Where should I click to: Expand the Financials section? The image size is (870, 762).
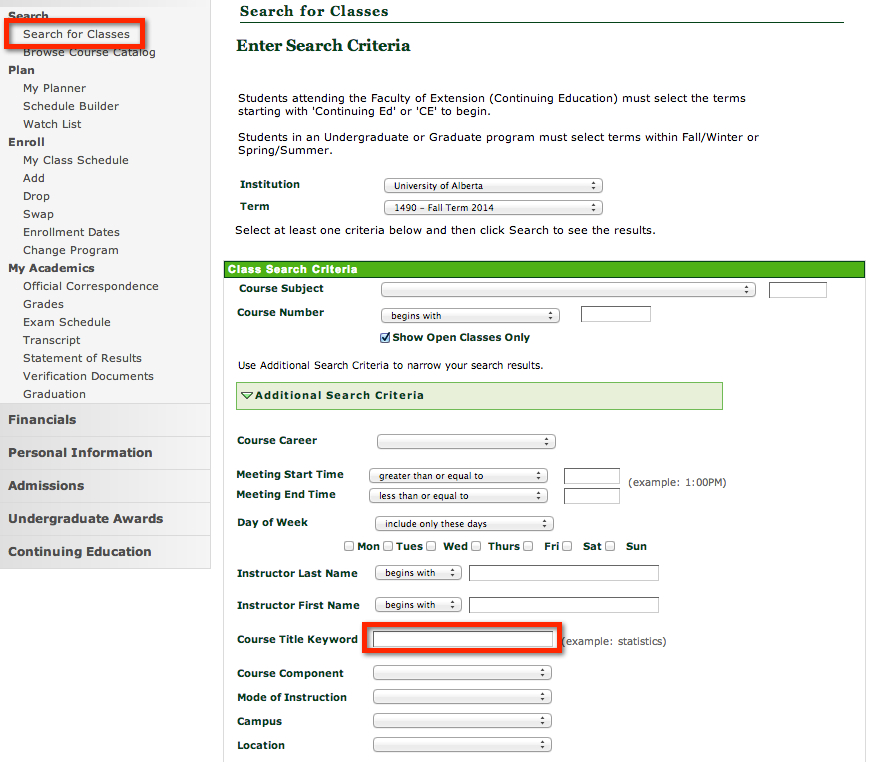tap(42, 420)
